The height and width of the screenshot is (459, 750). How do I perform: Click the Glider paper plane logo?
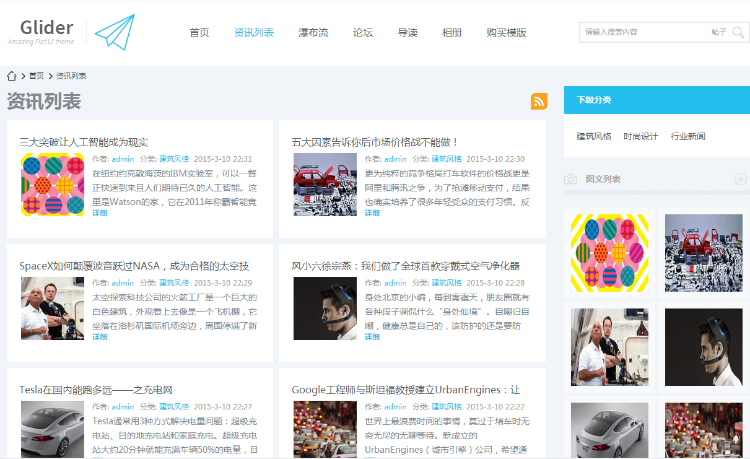pos(114,32)
